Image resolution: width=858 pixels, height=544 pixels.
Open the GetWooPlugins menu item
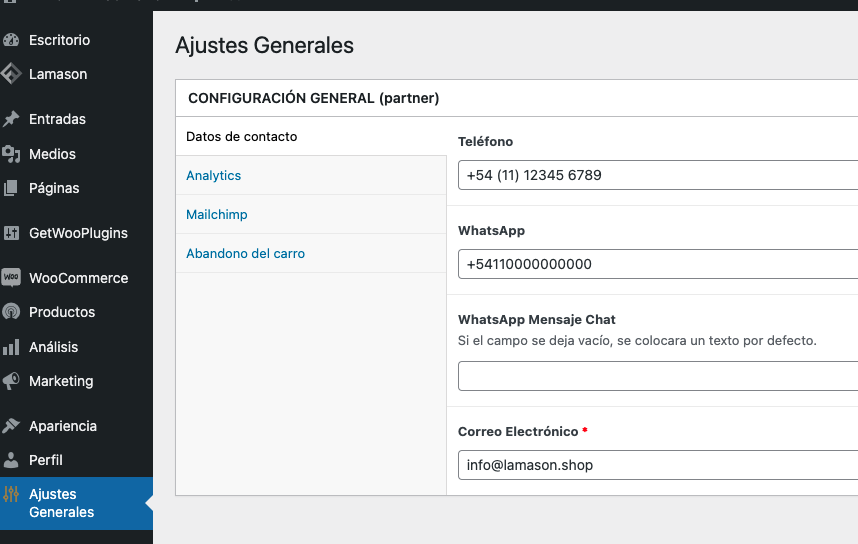[78, 233]
